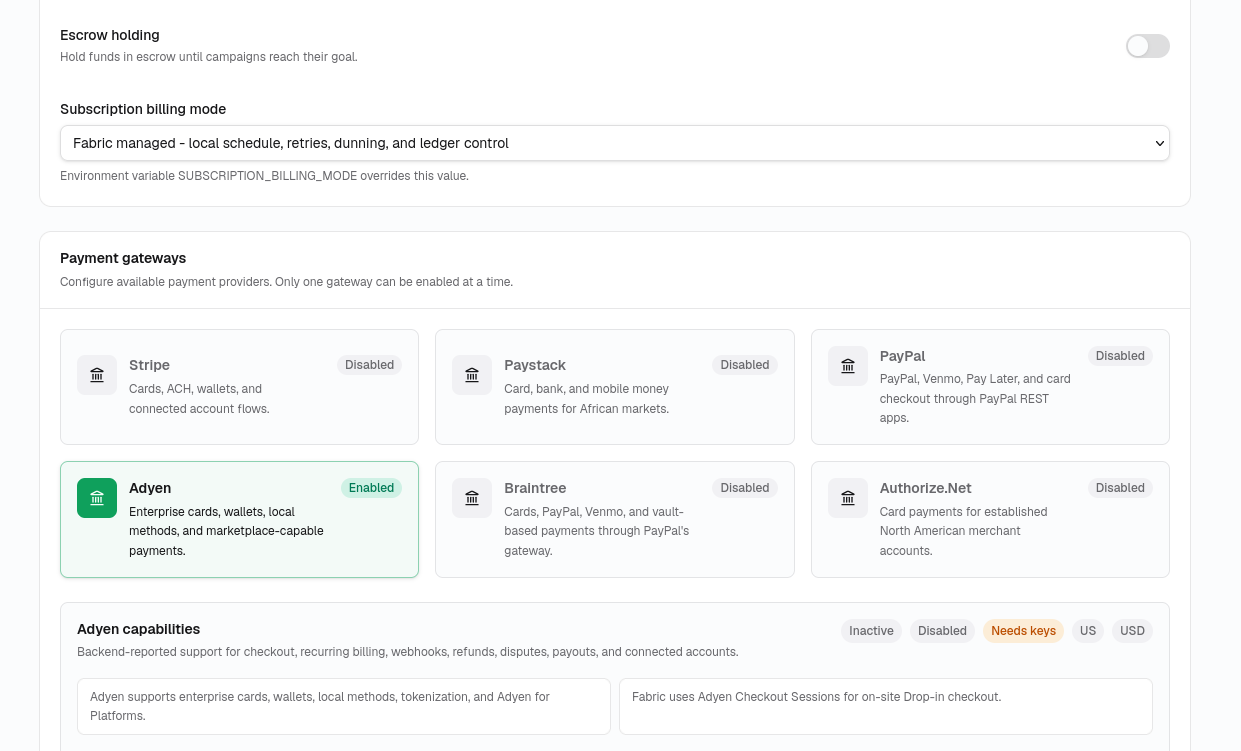The image size is (1241, 751).
Task: Click the SUBSCRIPTION_BILLING_MODE environment variable note
Action: (x=264, y=176)
